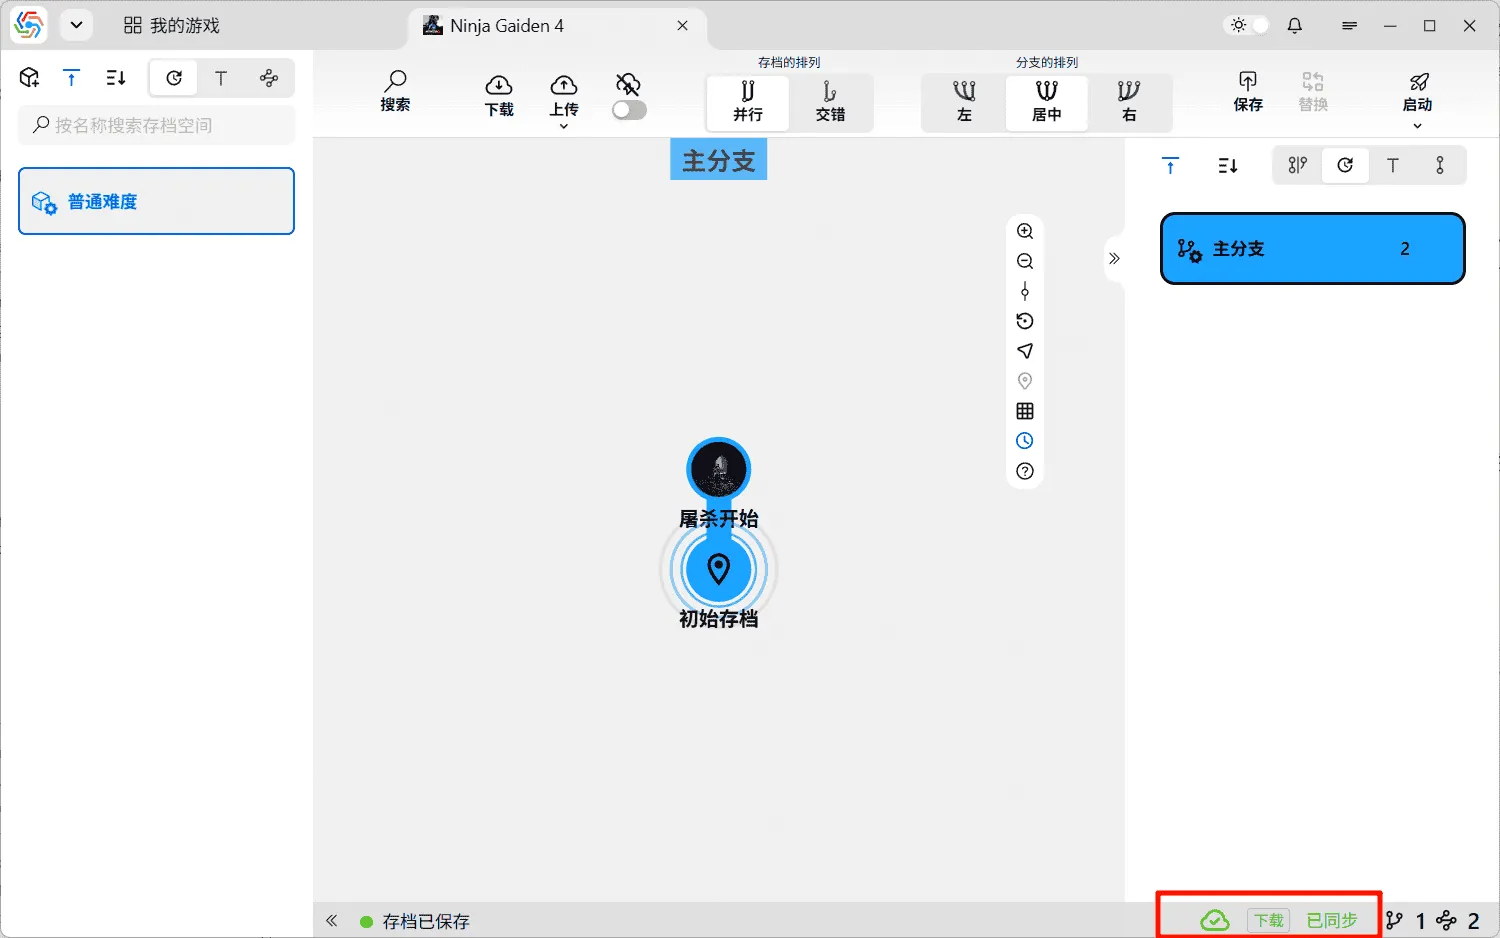Click the save space search field
This screenshot has height=938, width=1500.
(157, 125)
